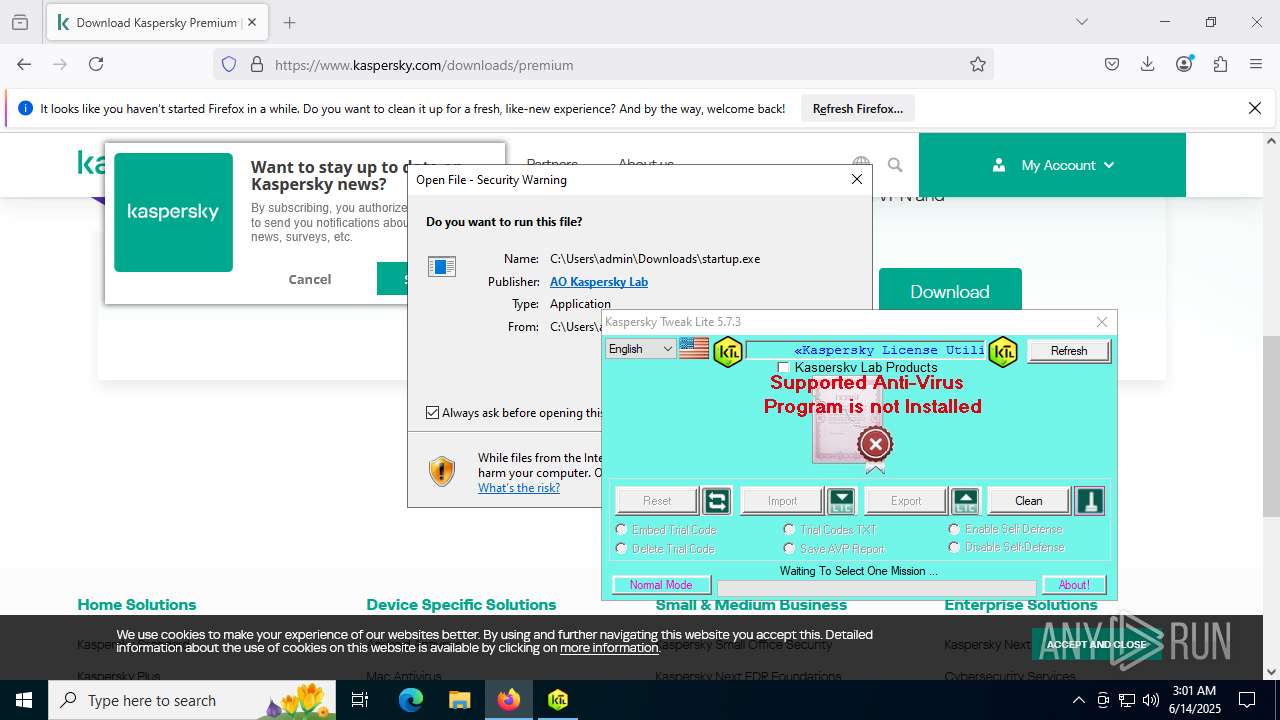Click the left KTL hexagon logo

(x=728, y=351)
